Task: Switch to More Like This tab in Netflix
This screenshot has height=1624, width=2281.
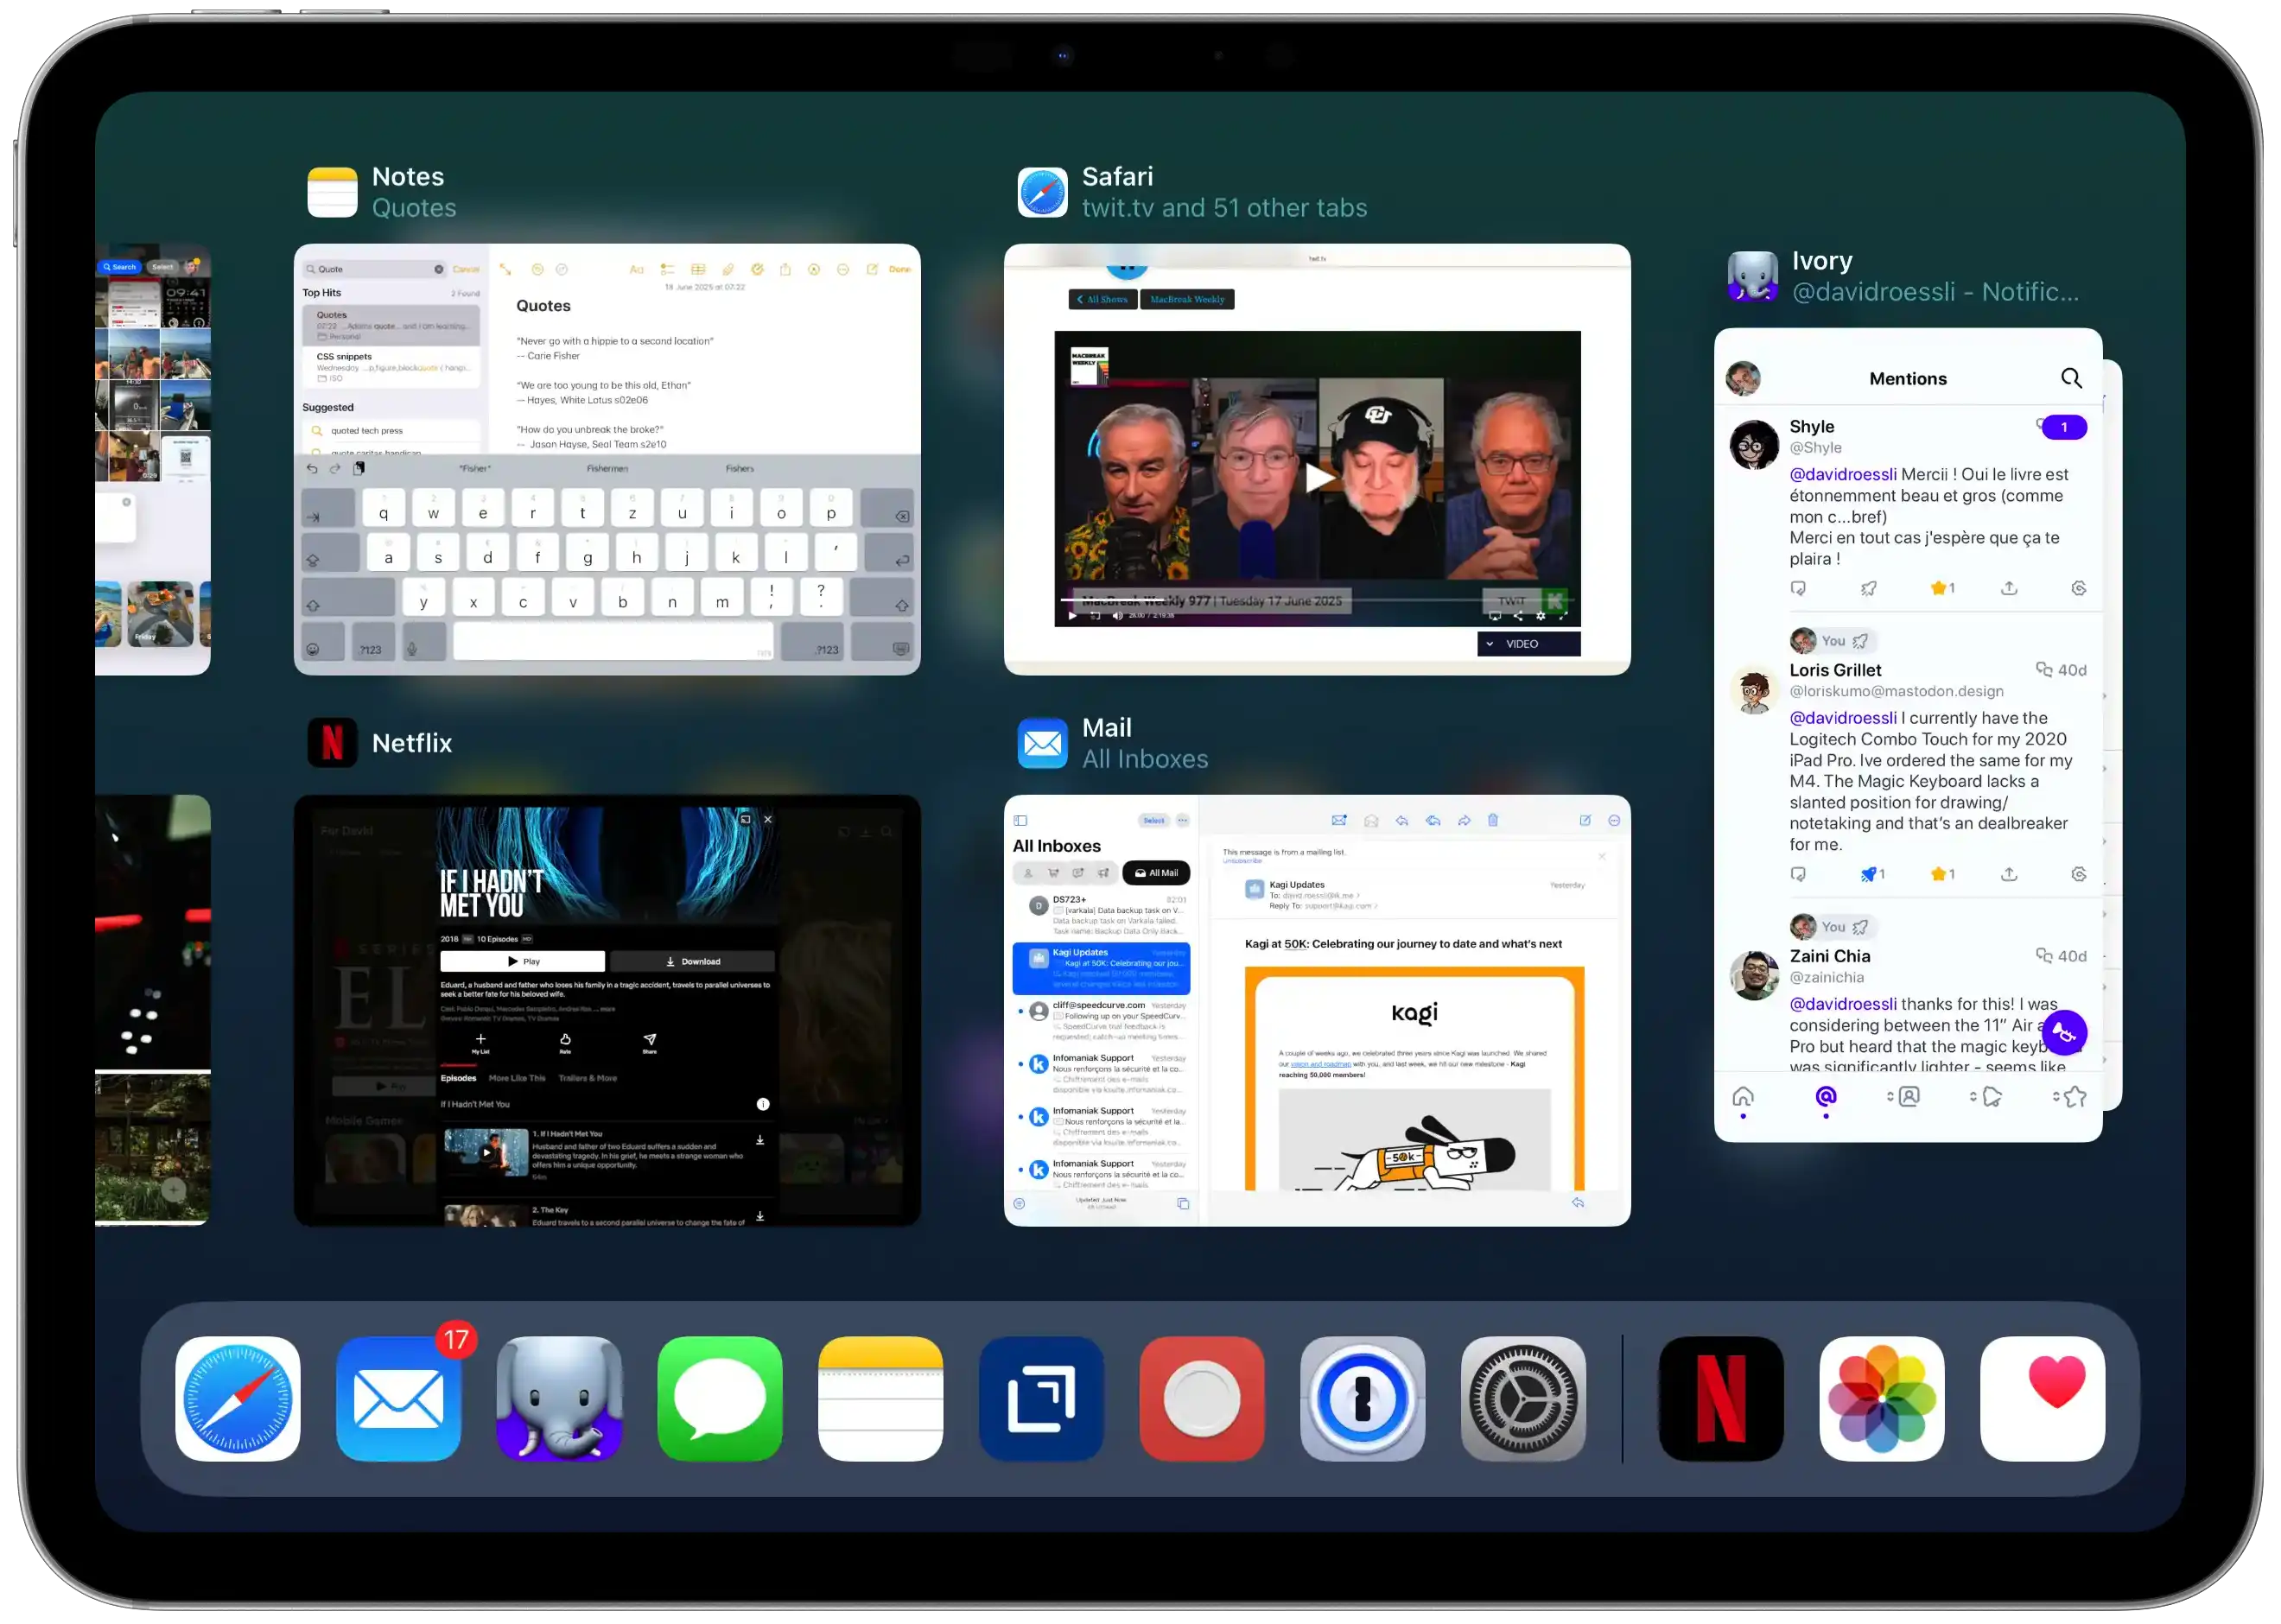Action: pos(517,1078)
